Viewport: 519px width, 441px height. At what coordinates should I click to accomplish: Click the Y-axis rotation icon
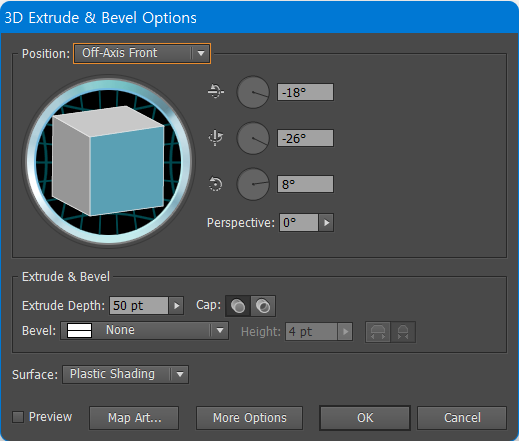[x=216, y=137]
